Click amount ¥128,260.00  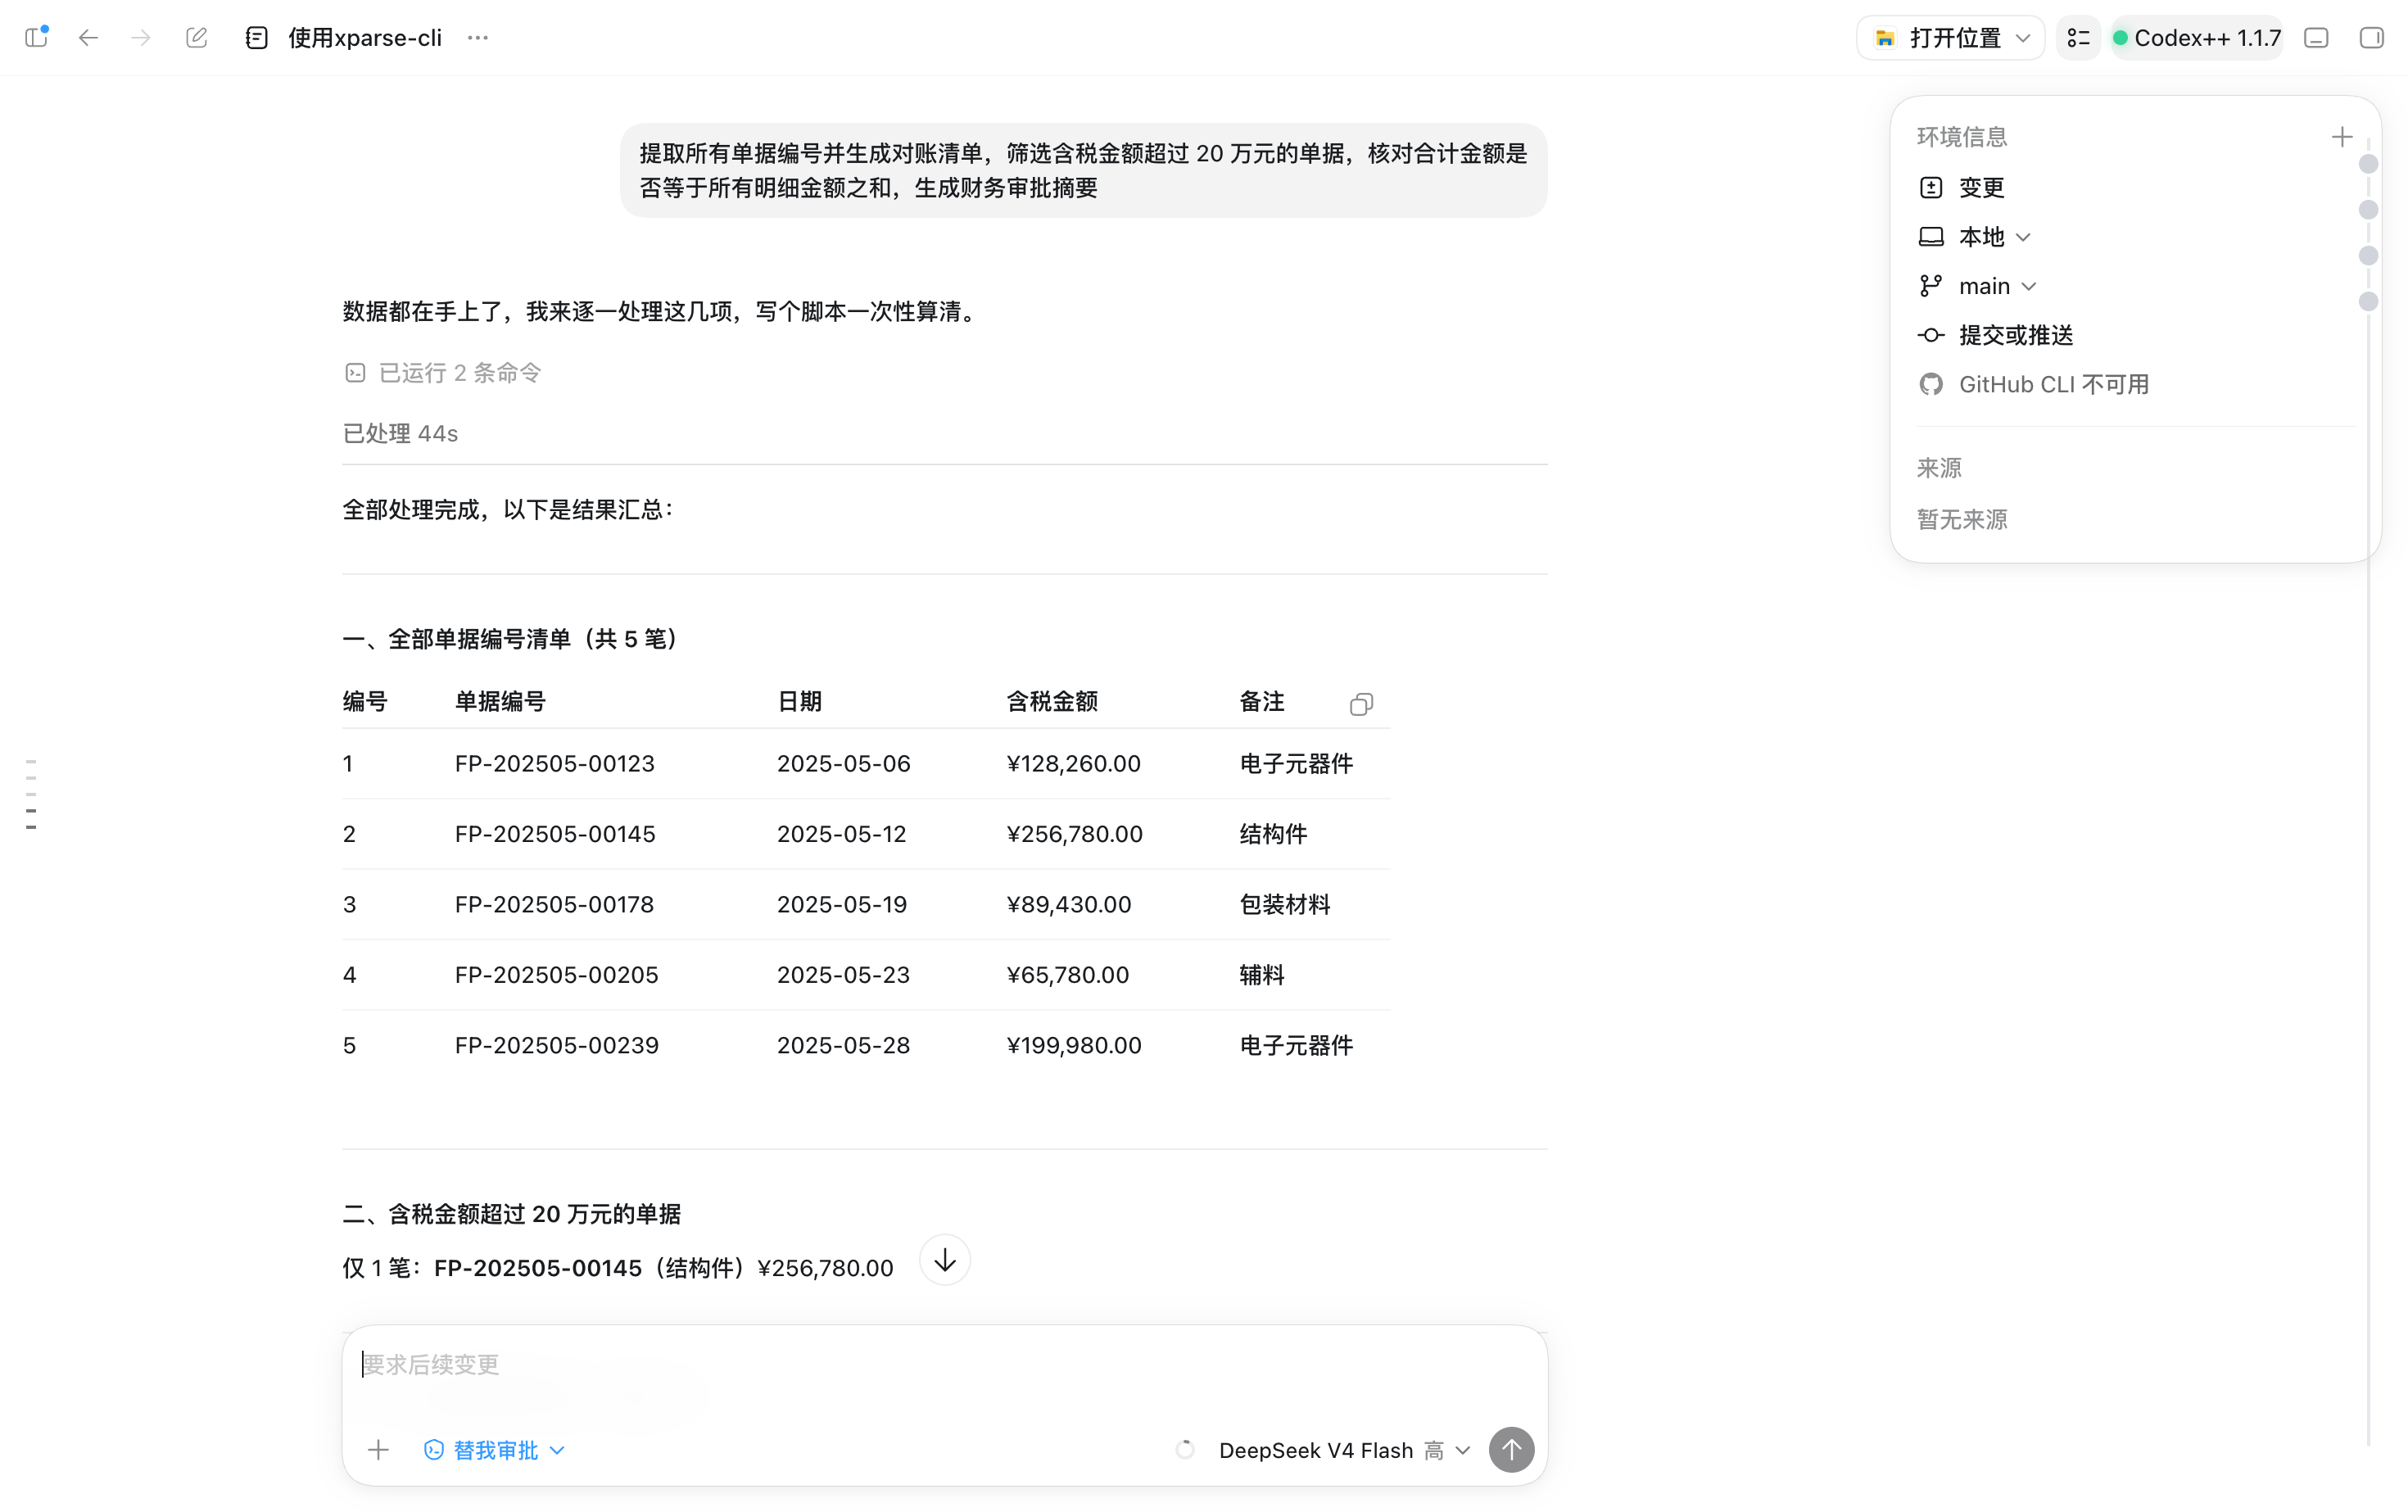tap(1073, 764)
